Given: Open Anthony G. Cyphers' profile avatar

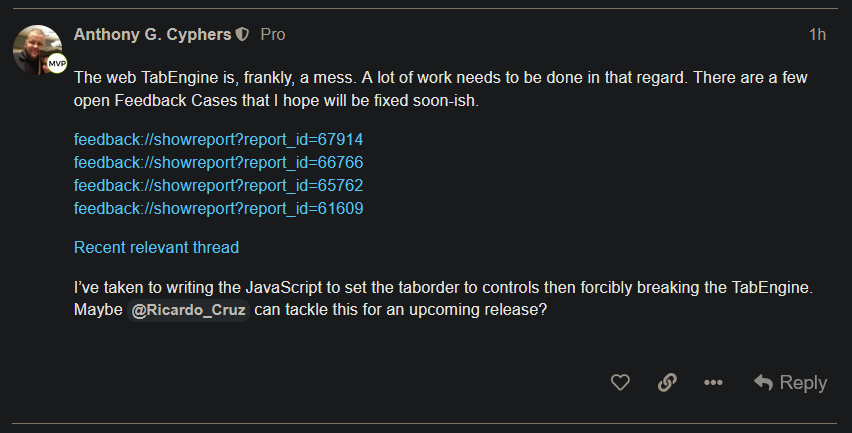Looking at the screenshot, I should (x=38, y=49).
